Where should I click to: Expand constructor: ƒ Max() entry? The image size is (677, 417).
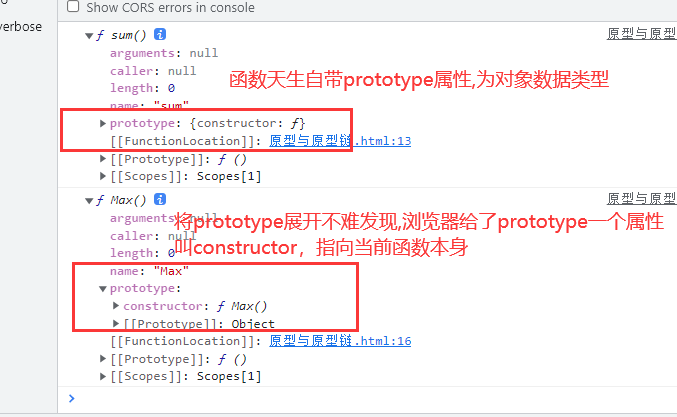[x=116, y=306]
